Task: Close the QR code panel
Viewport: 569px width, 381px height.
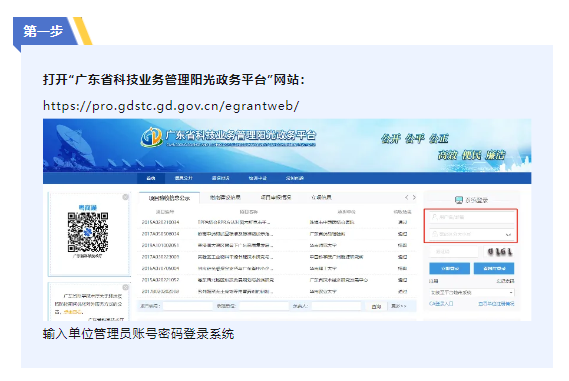Action: pyautogui.click(x=126, y=197)
